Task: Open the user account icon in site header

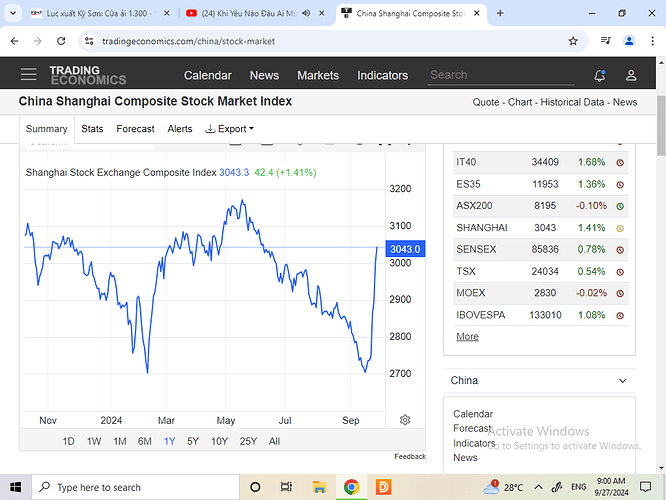Action: [x=631, y=76]
